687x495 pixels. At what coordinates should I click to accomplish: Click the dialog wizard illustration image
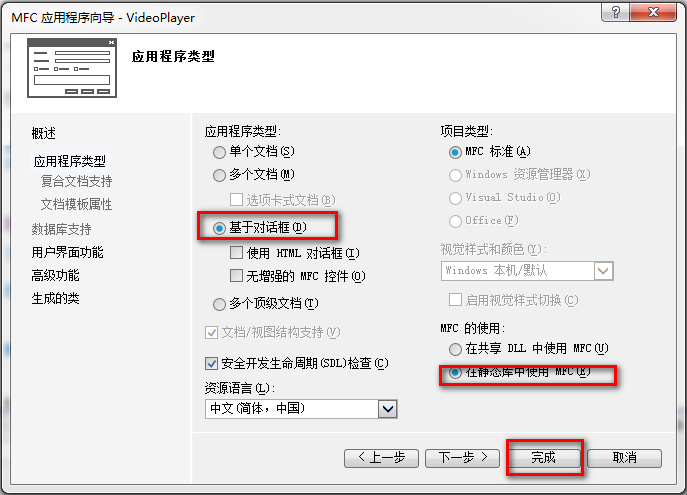(x=72, y=68)
